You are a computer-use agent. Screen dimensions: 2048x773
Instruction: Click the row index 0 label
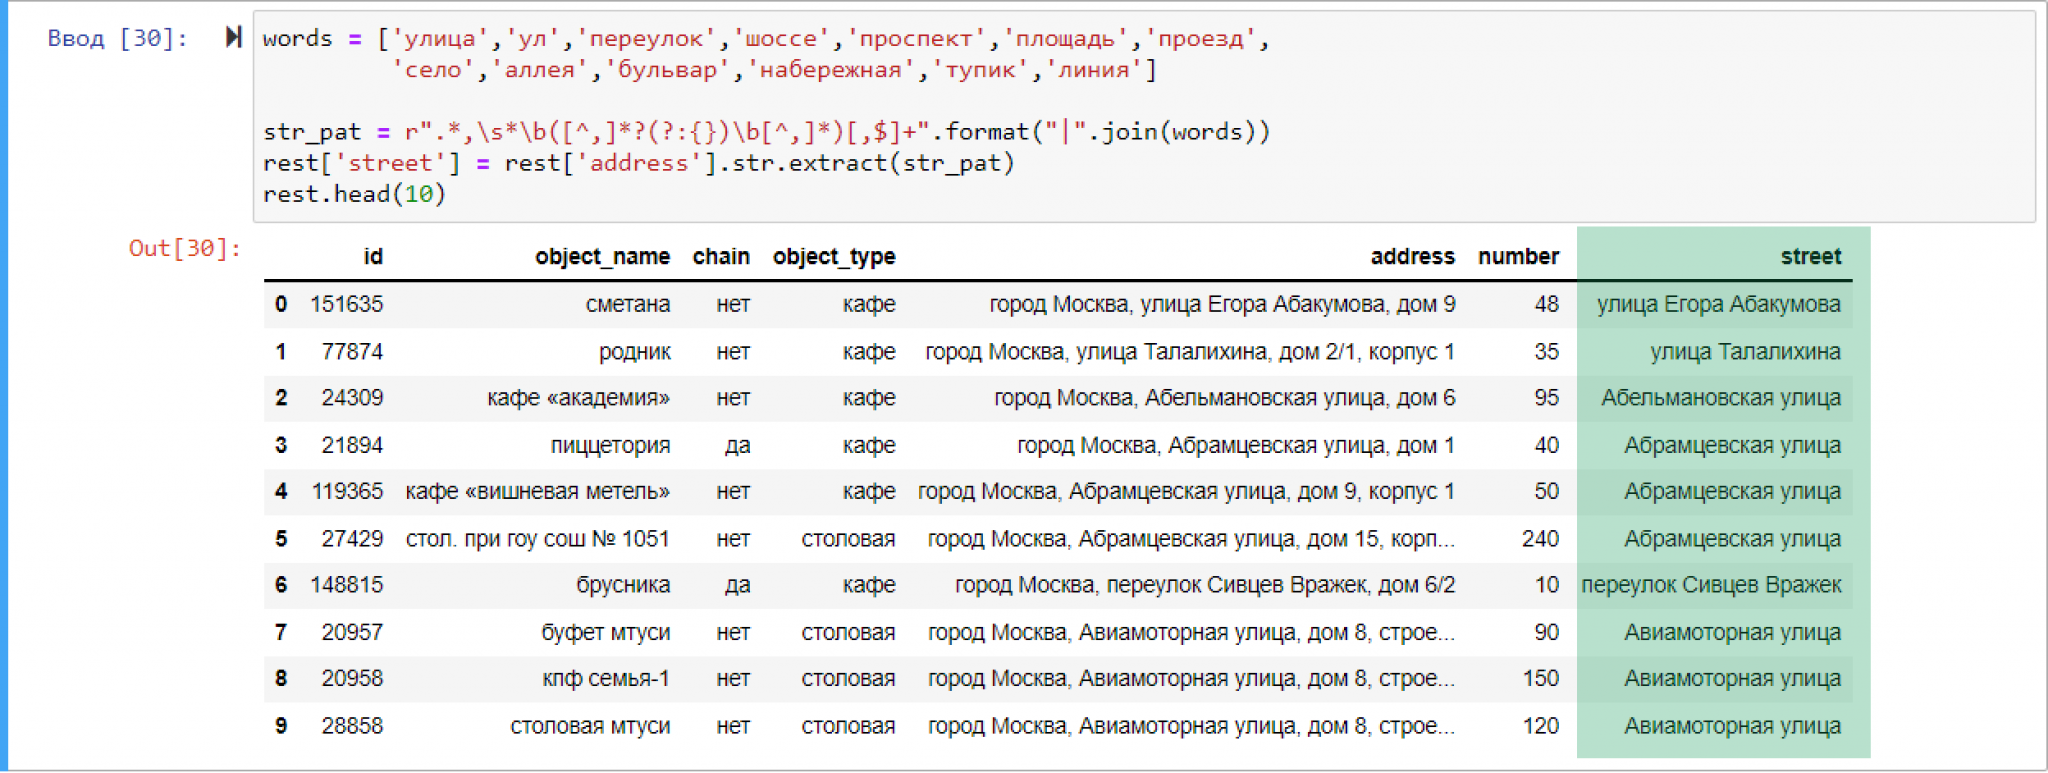[281, 304]
